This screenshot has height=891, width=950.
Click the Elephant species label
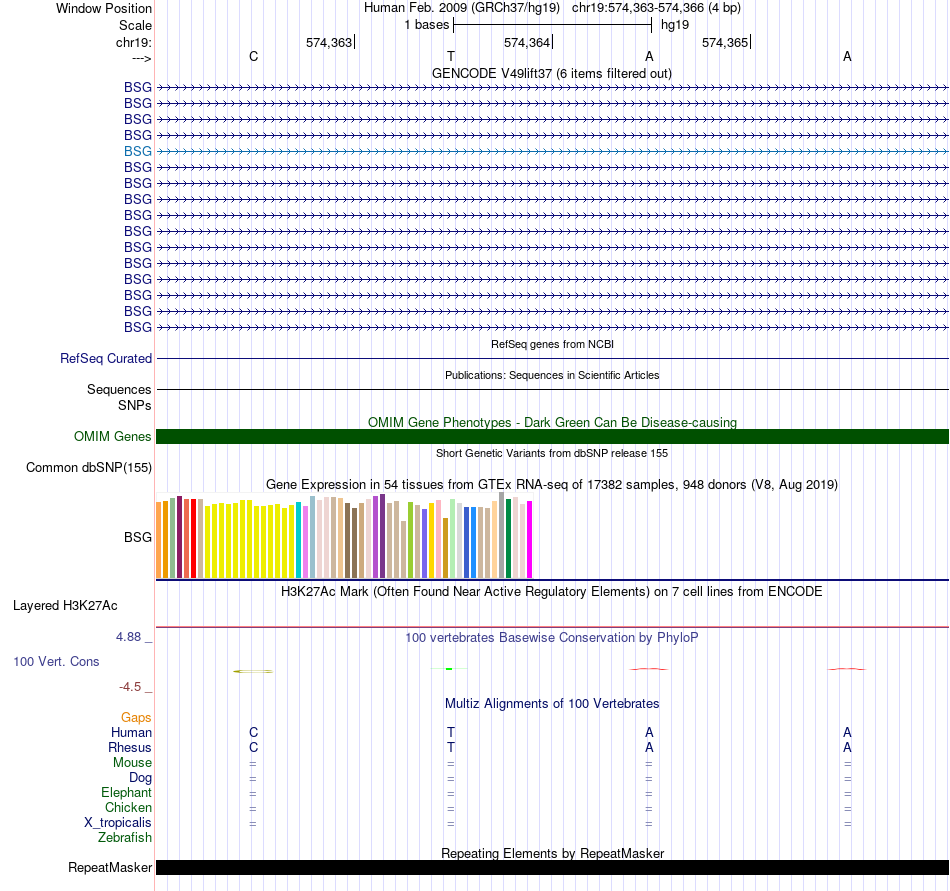click(126, 792)
